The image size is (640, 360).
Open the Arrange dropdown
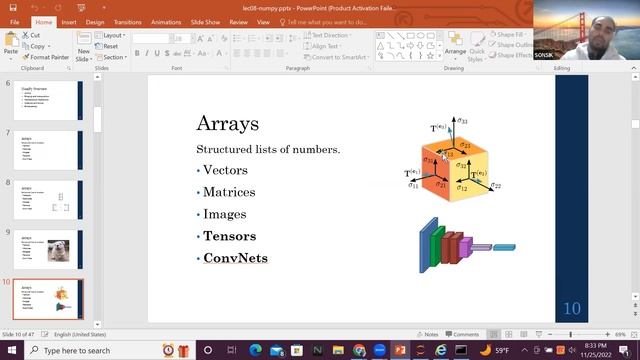click(455, 46)
